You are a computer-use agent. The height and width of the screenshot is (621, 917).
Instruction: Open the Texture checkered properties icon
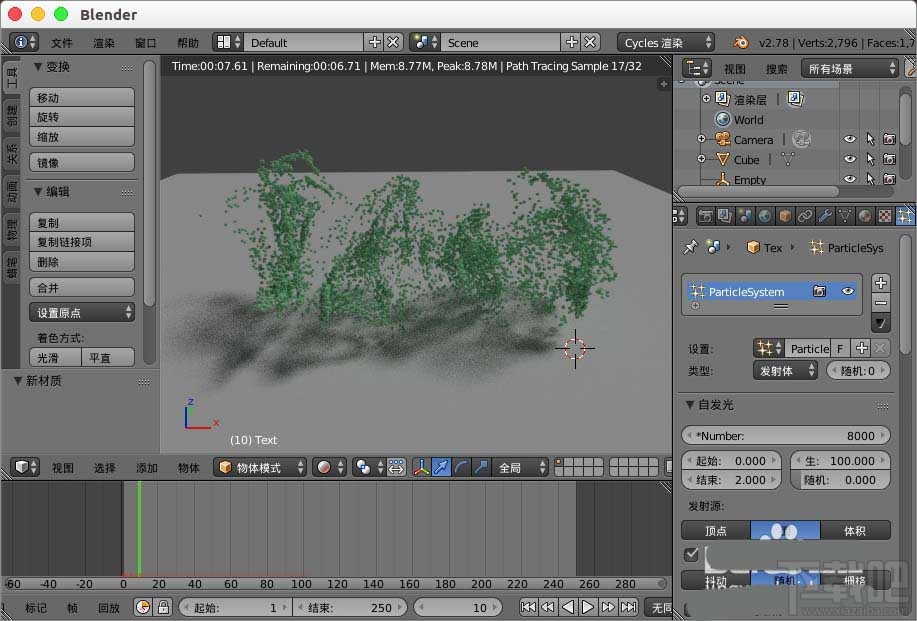883,216
